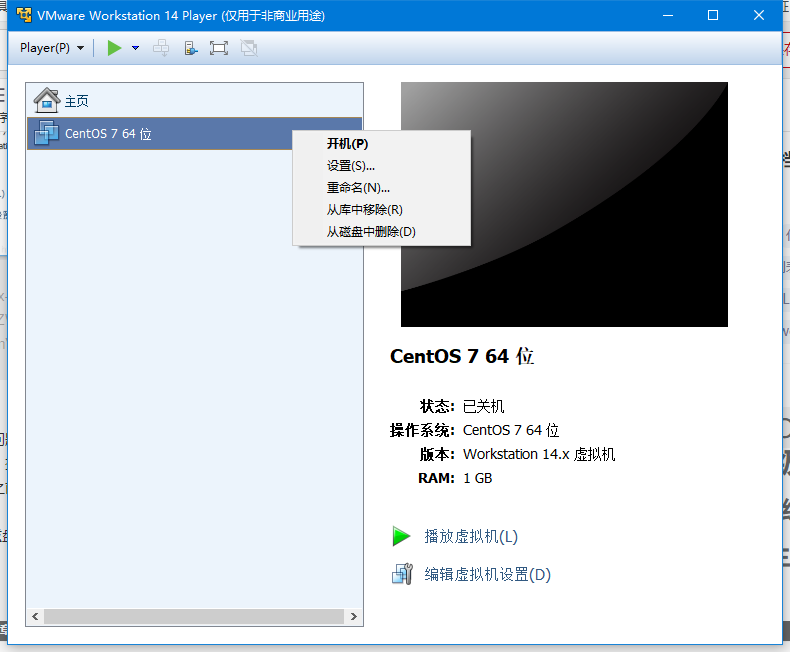This screenshot has width=790, height=652.
Task: Click the CentOS 7 64 位 heading title
Action: click(x=462, y=356)
